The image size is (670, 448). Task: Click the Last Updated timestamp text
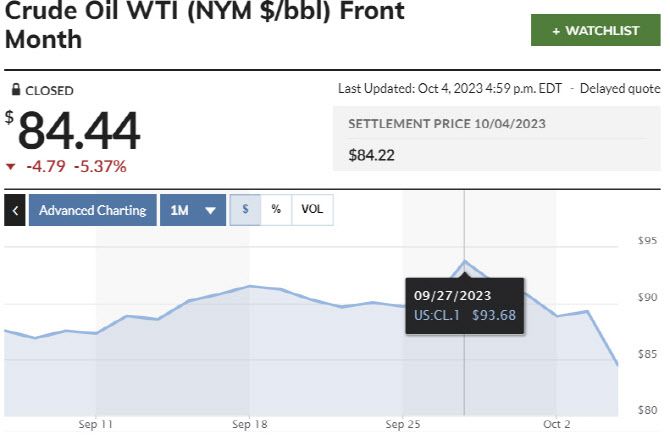click(451, 89)
